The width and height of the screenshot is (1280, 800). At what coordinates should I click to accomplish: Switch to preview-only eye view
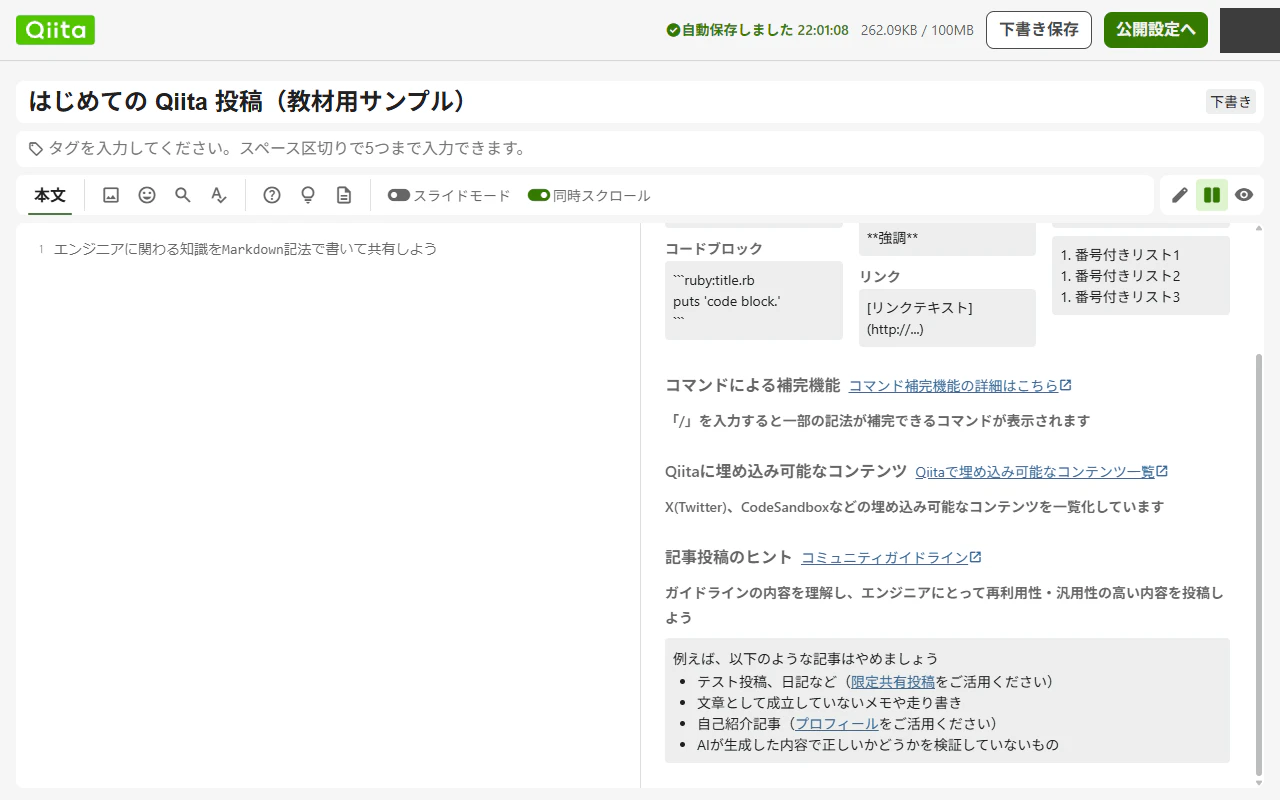click(x=1244, y=195)
